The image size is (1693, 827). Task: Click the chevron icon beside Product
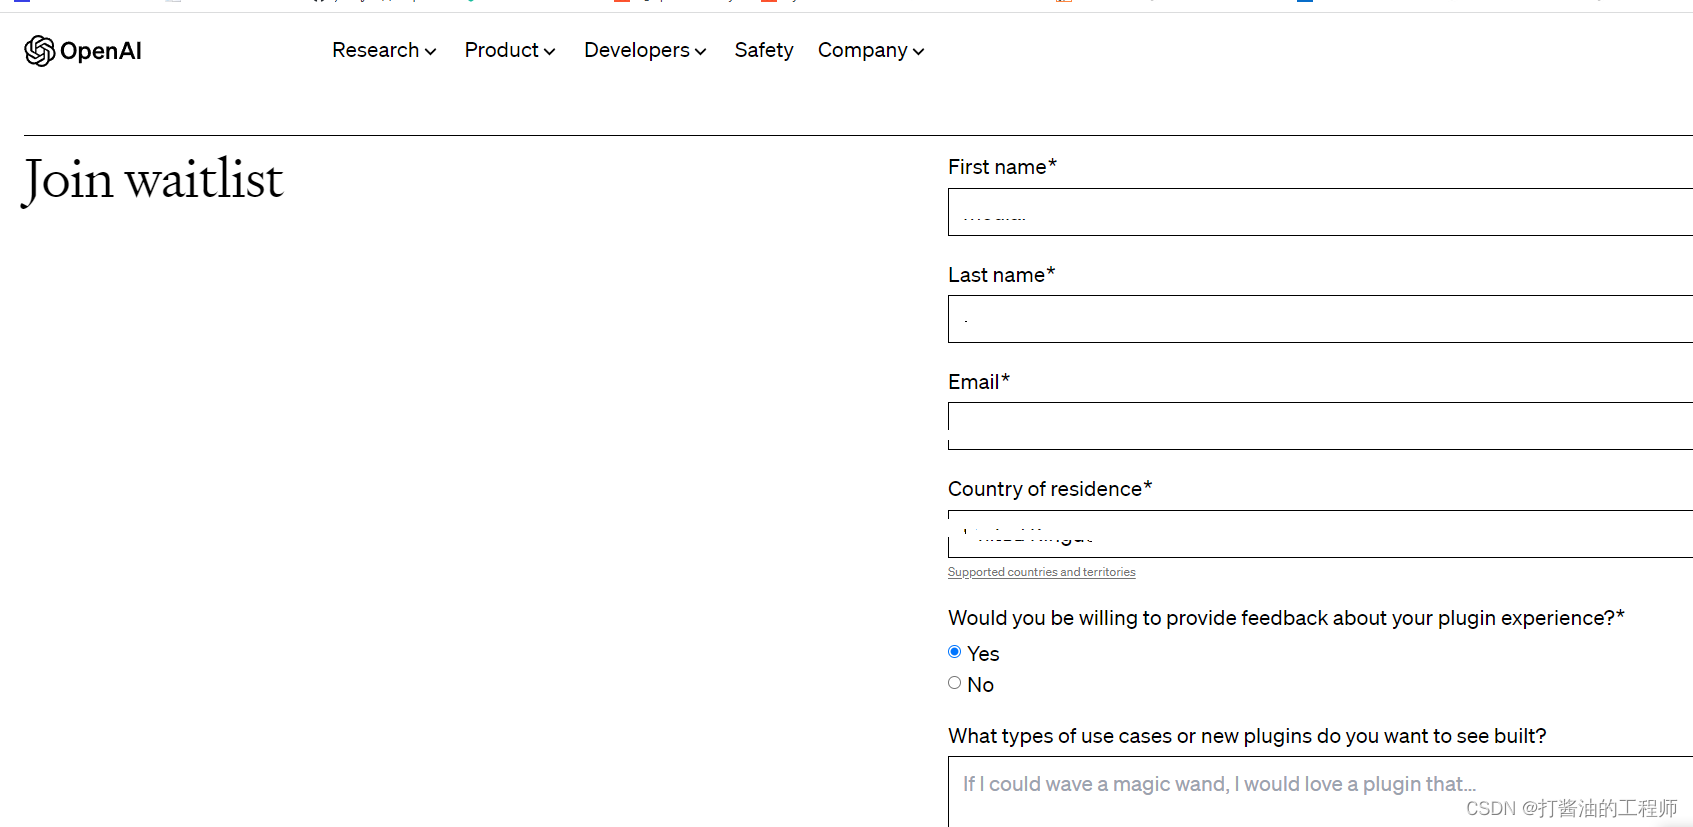549,51
